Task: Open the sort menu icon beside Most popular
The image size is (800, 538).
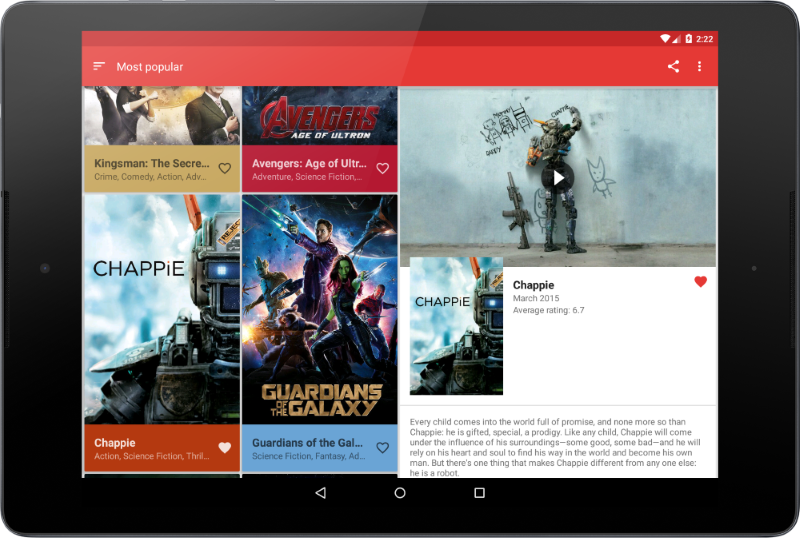Action: click(x=99, y=66)
